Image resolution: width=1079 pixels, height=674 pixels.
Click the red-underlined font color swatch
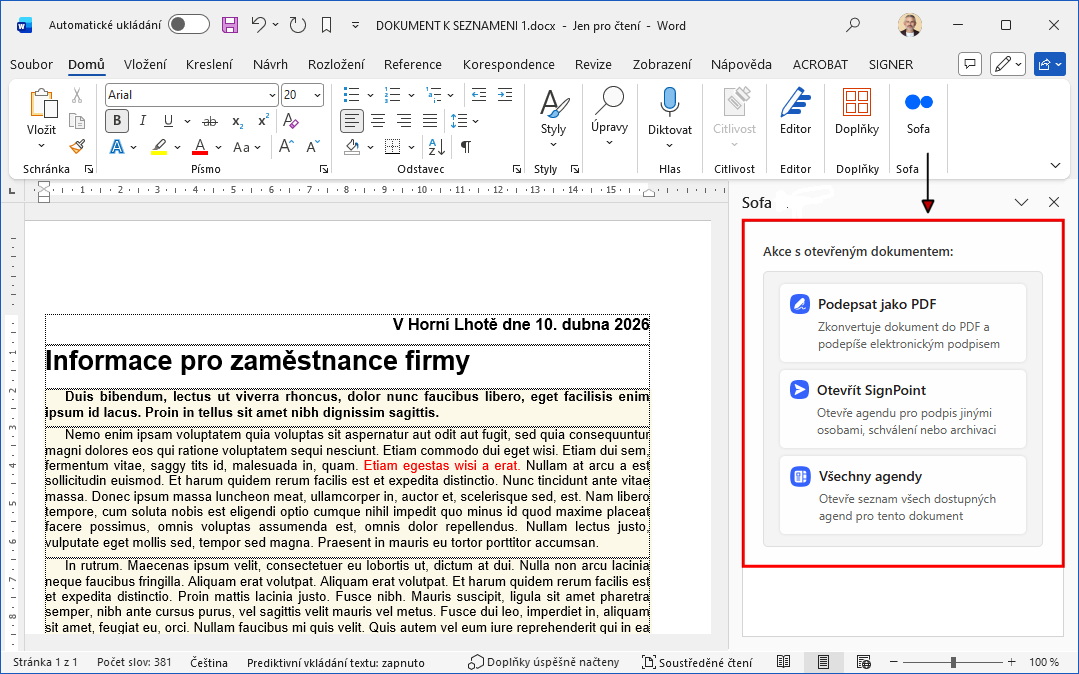[x=199, y=147]
